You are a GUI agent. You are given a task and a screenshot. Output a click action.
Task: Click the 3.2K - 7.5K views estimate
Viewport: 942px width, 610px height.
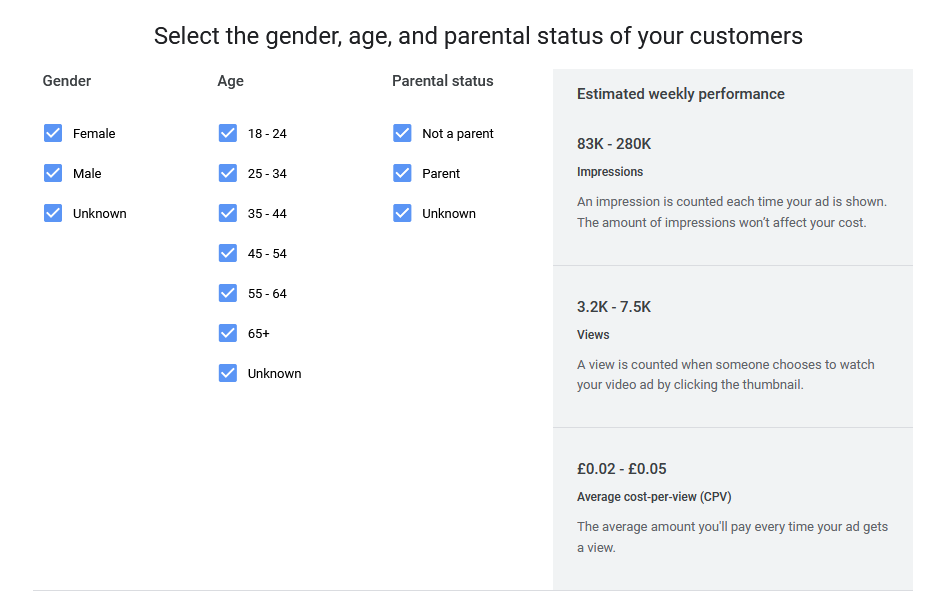coord(614,307)
